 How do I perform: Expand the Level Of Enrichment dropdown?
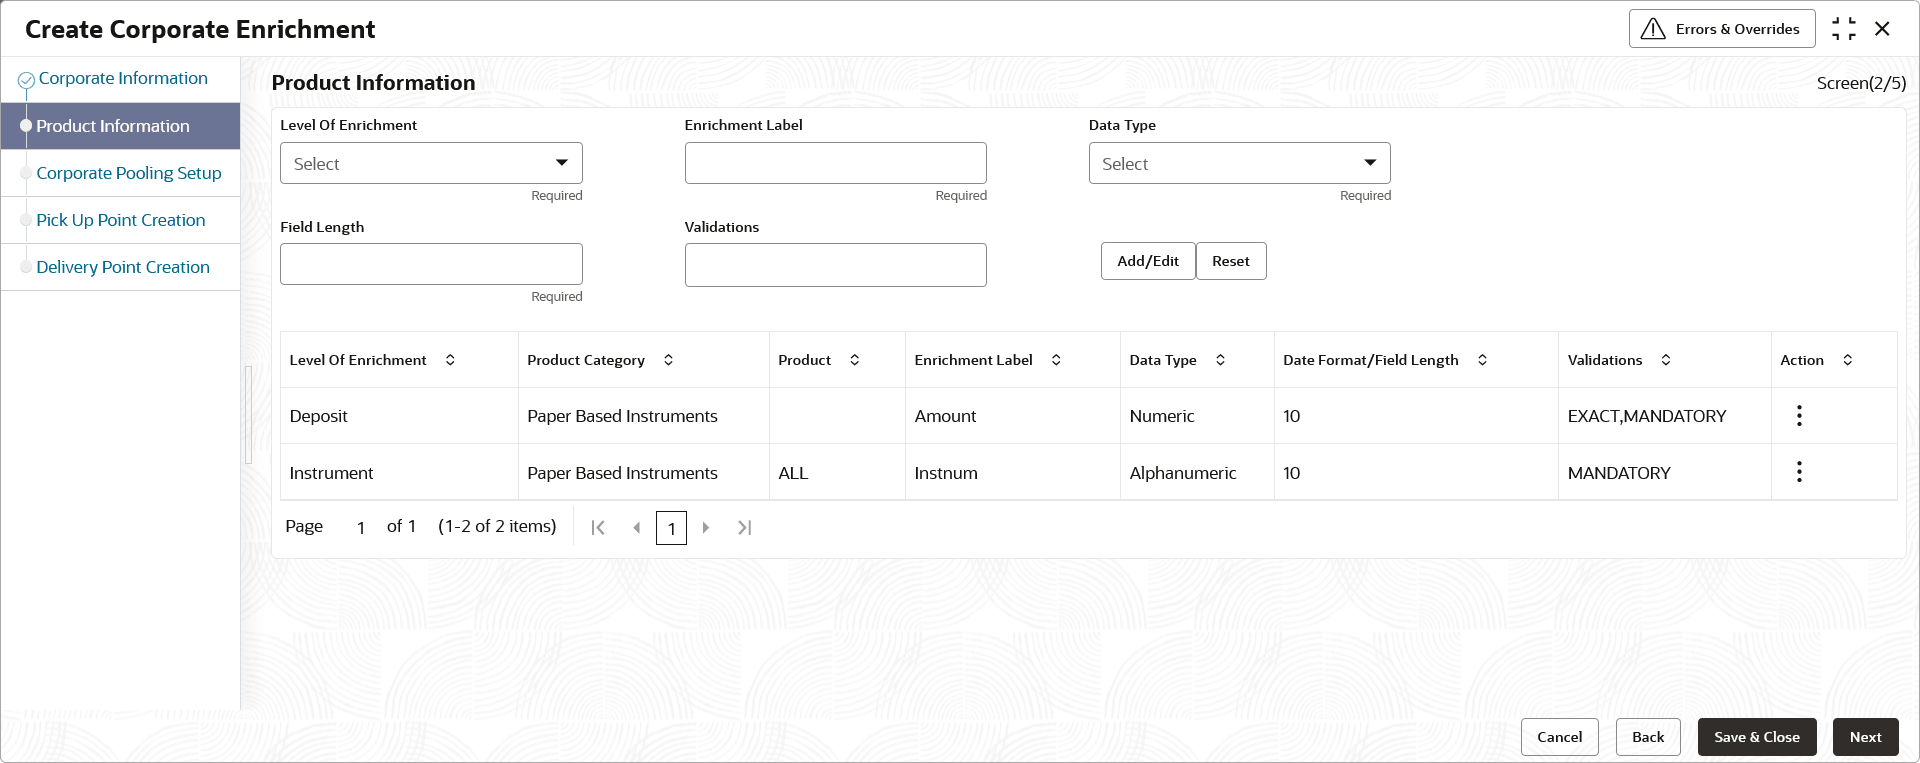tap(431, 163)
